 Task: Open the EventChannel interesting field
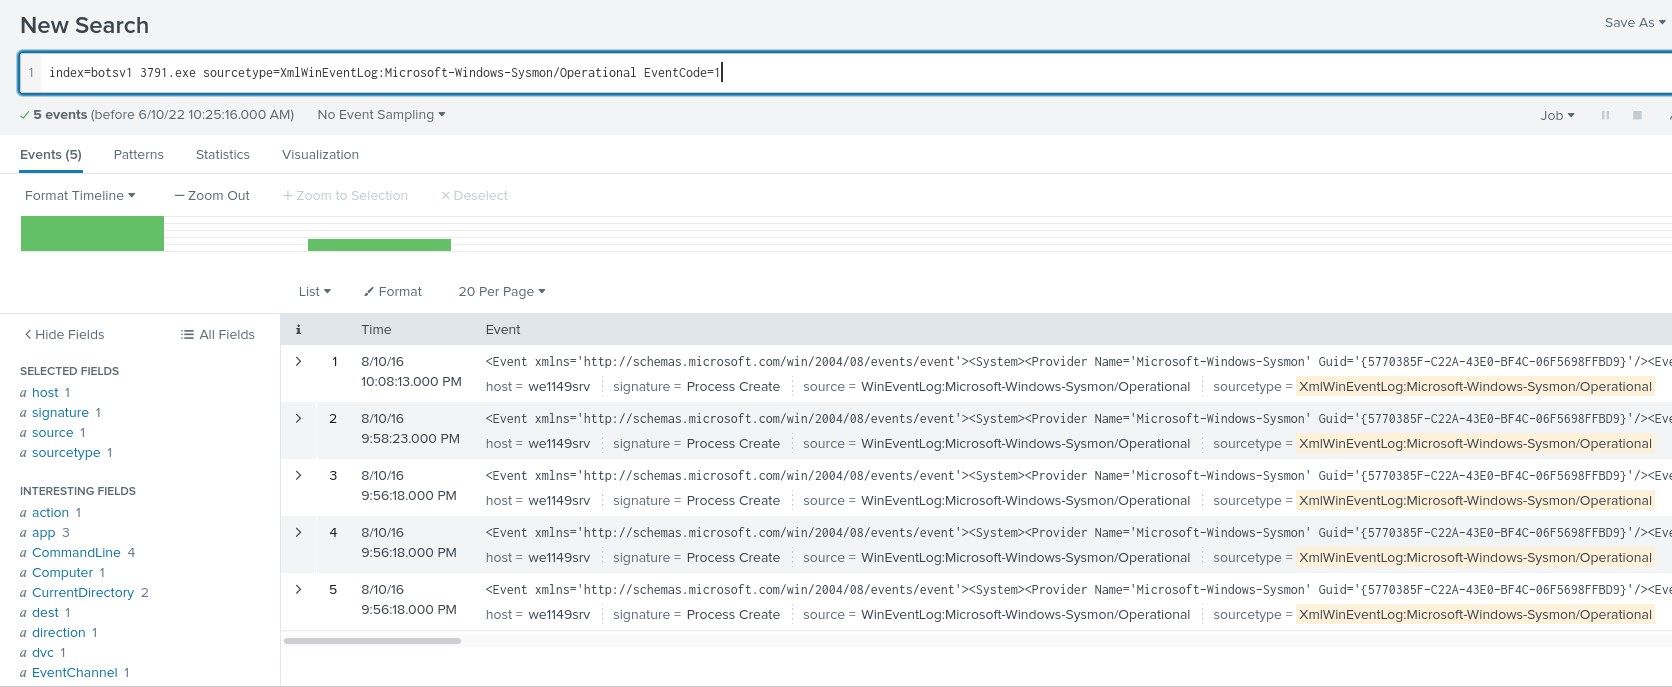point(75,672)
